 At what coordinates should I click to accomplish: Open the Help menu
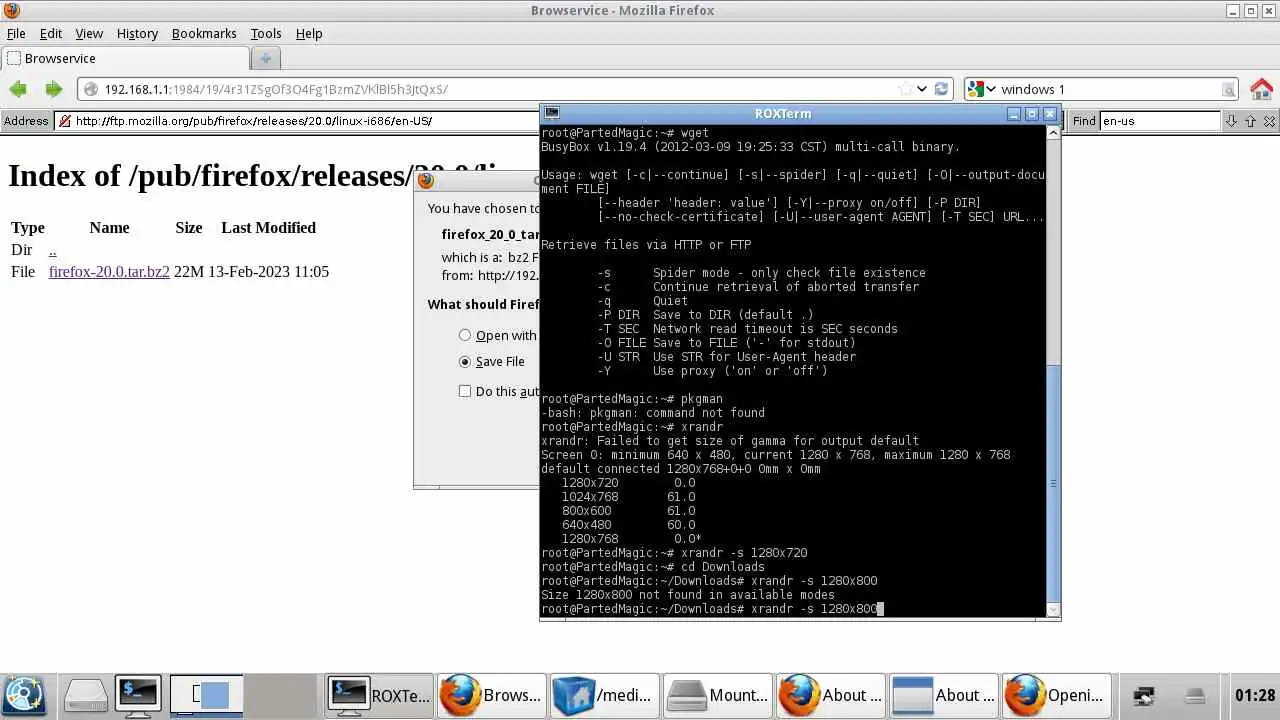[x=309, y=33]
